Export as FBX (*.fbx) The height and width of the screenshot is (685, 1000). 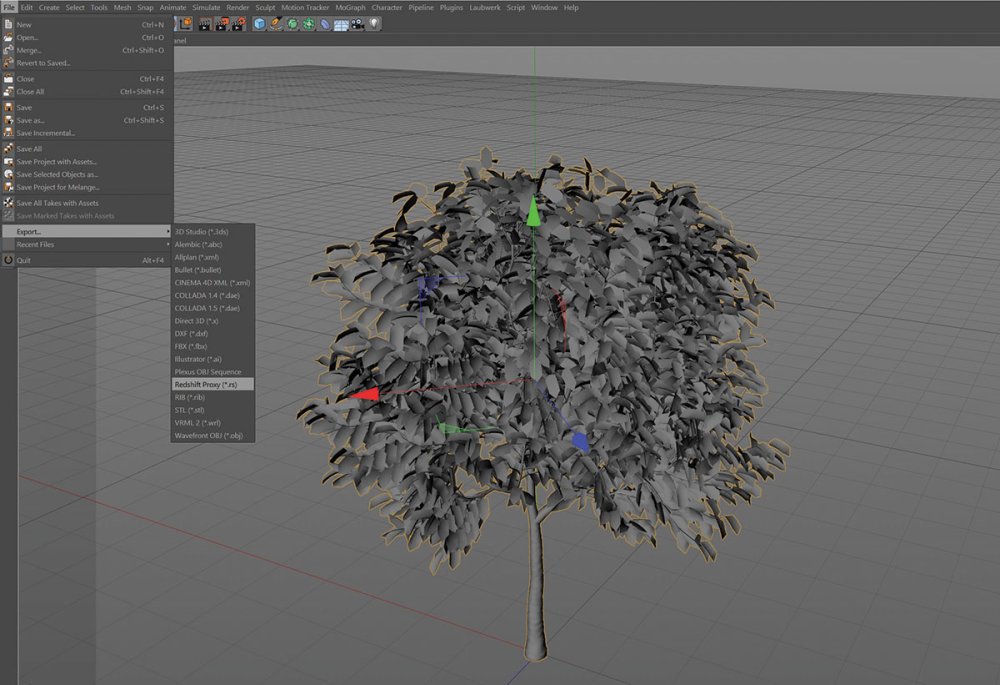pos(213,347)
